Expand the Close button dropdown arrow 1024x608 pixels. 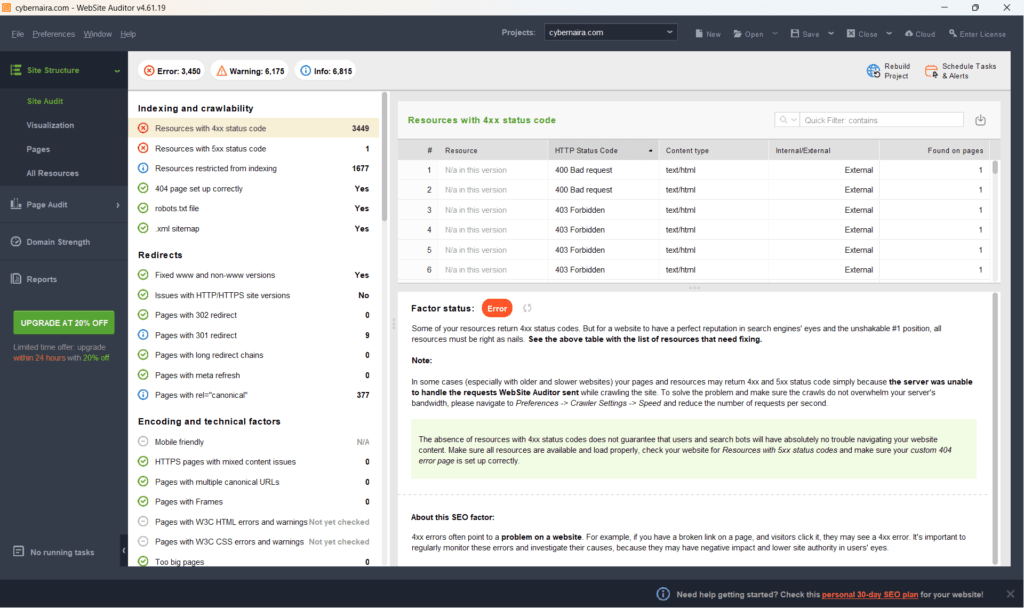[889, 33]
